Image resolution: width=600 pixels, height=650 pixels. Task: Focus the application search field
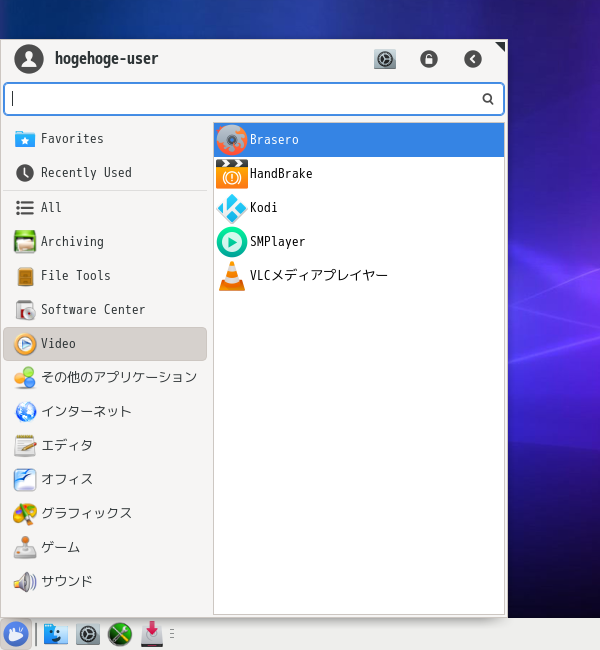click(x=254, y=99)
